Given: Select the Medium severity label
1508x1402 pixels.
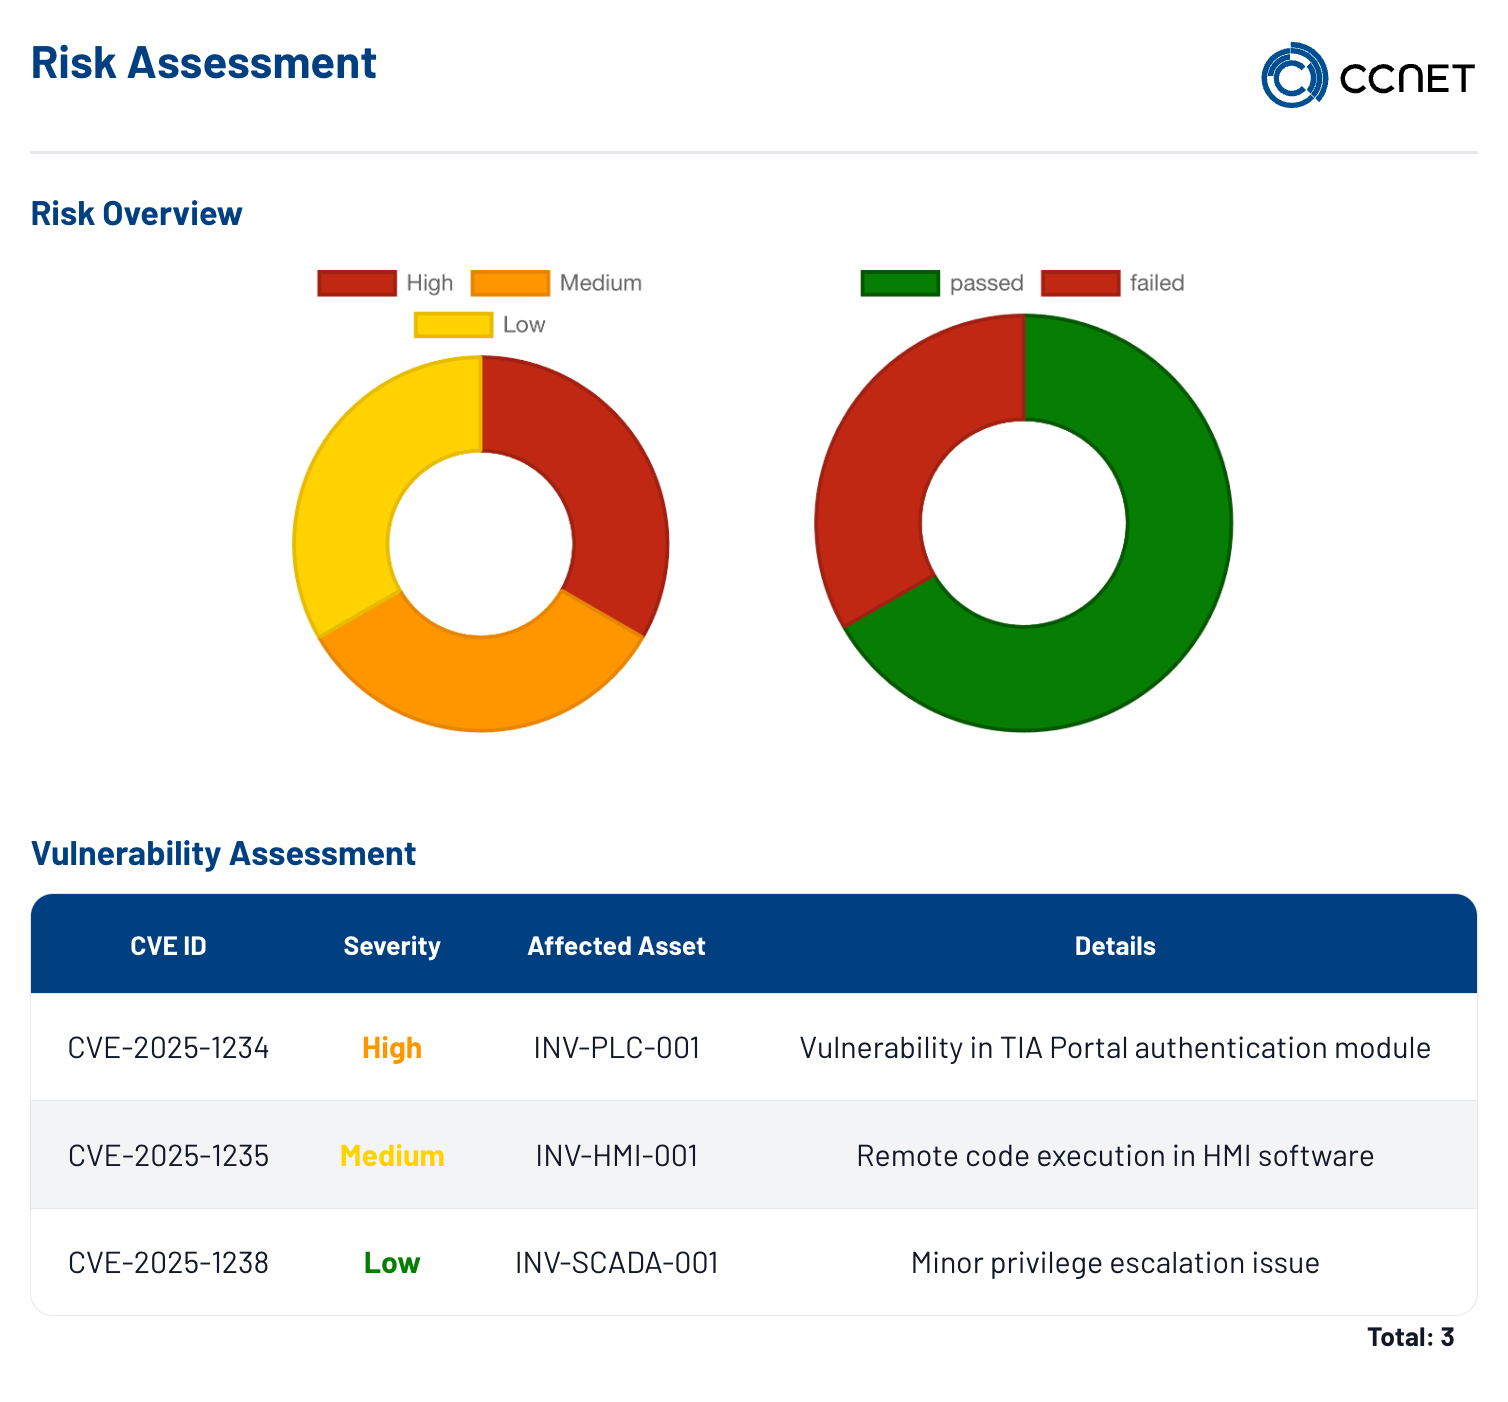Looking at the screenshot, I should [x=392, y=1156].
